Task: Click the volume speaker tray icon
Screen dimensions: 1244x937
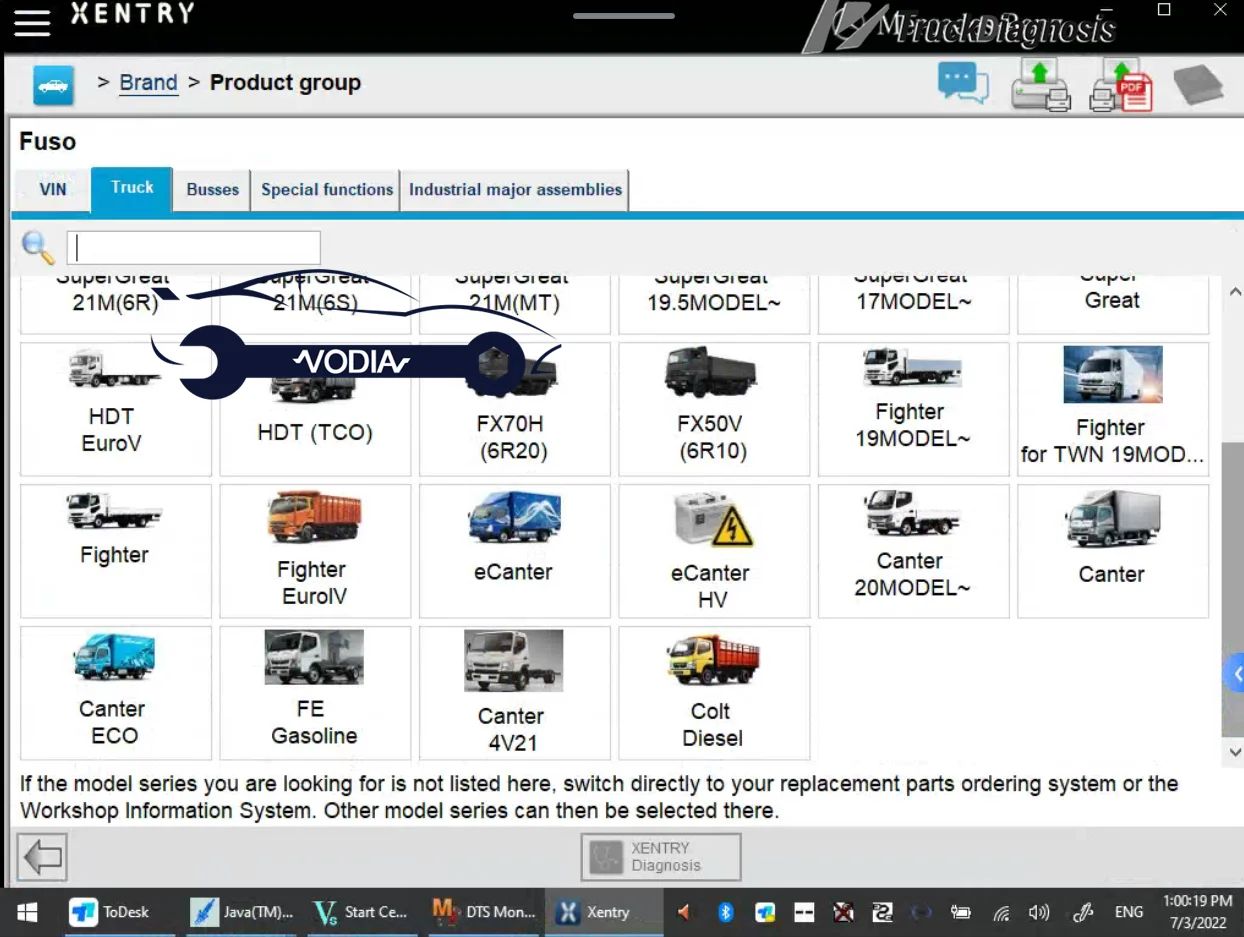Action: point(1039,912)
